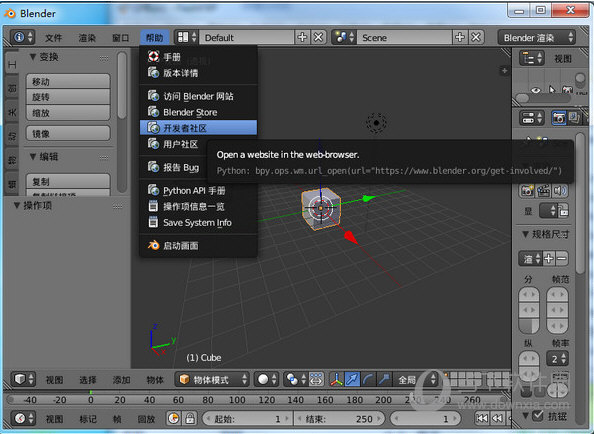Collapse the 变换 transform panel
The image size is (594, 434).
coord(33,57)
